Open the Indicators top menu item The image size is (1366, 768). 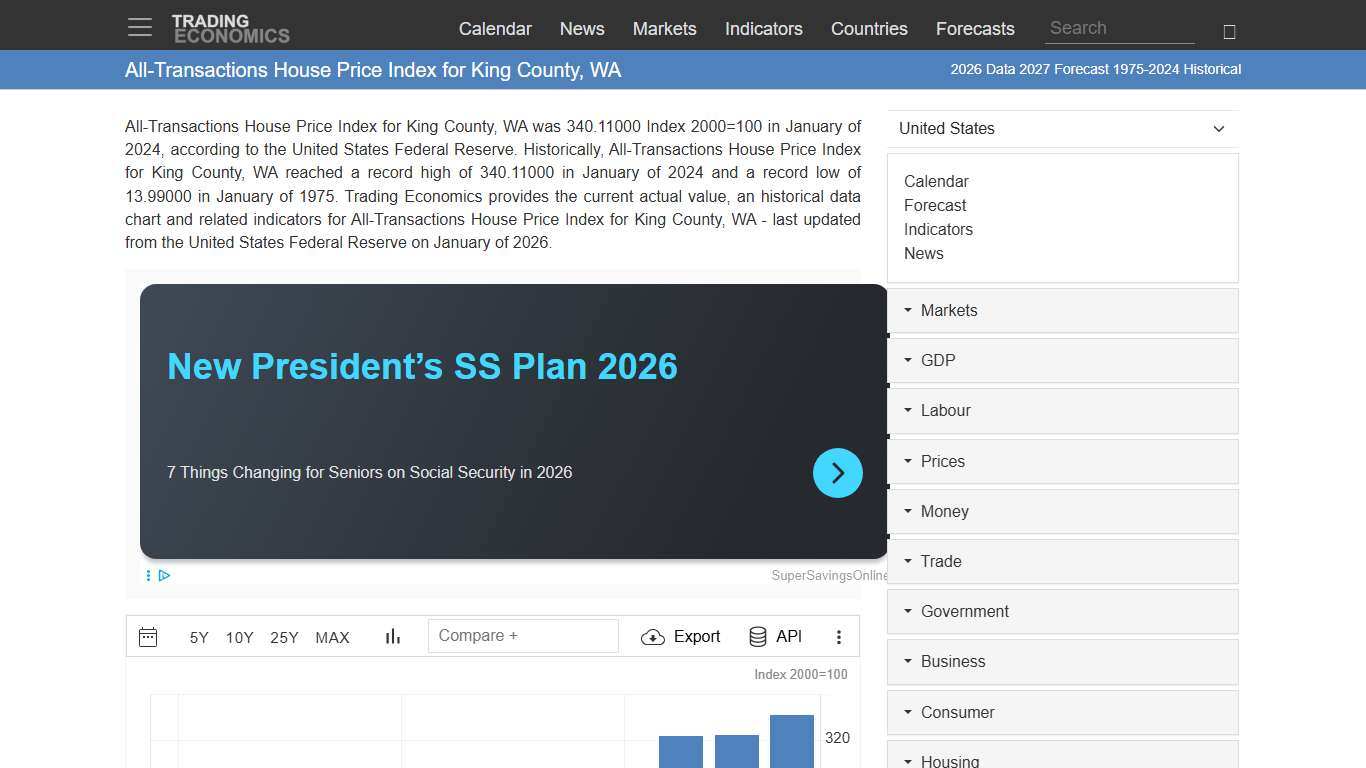pyautogui.click(x=763, y=29)
